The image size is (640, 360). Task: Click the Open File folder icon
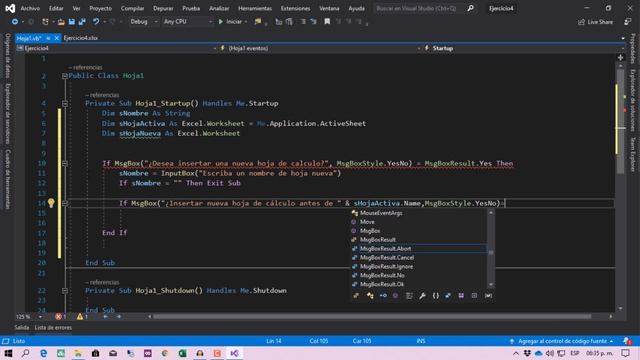[x=61, y=22]
